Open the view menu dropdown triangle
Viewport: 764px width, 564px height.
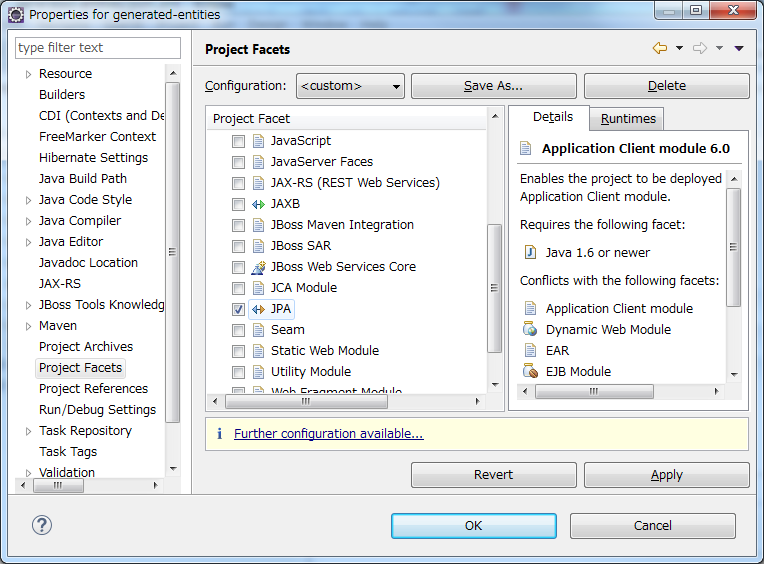pos(739,48)
